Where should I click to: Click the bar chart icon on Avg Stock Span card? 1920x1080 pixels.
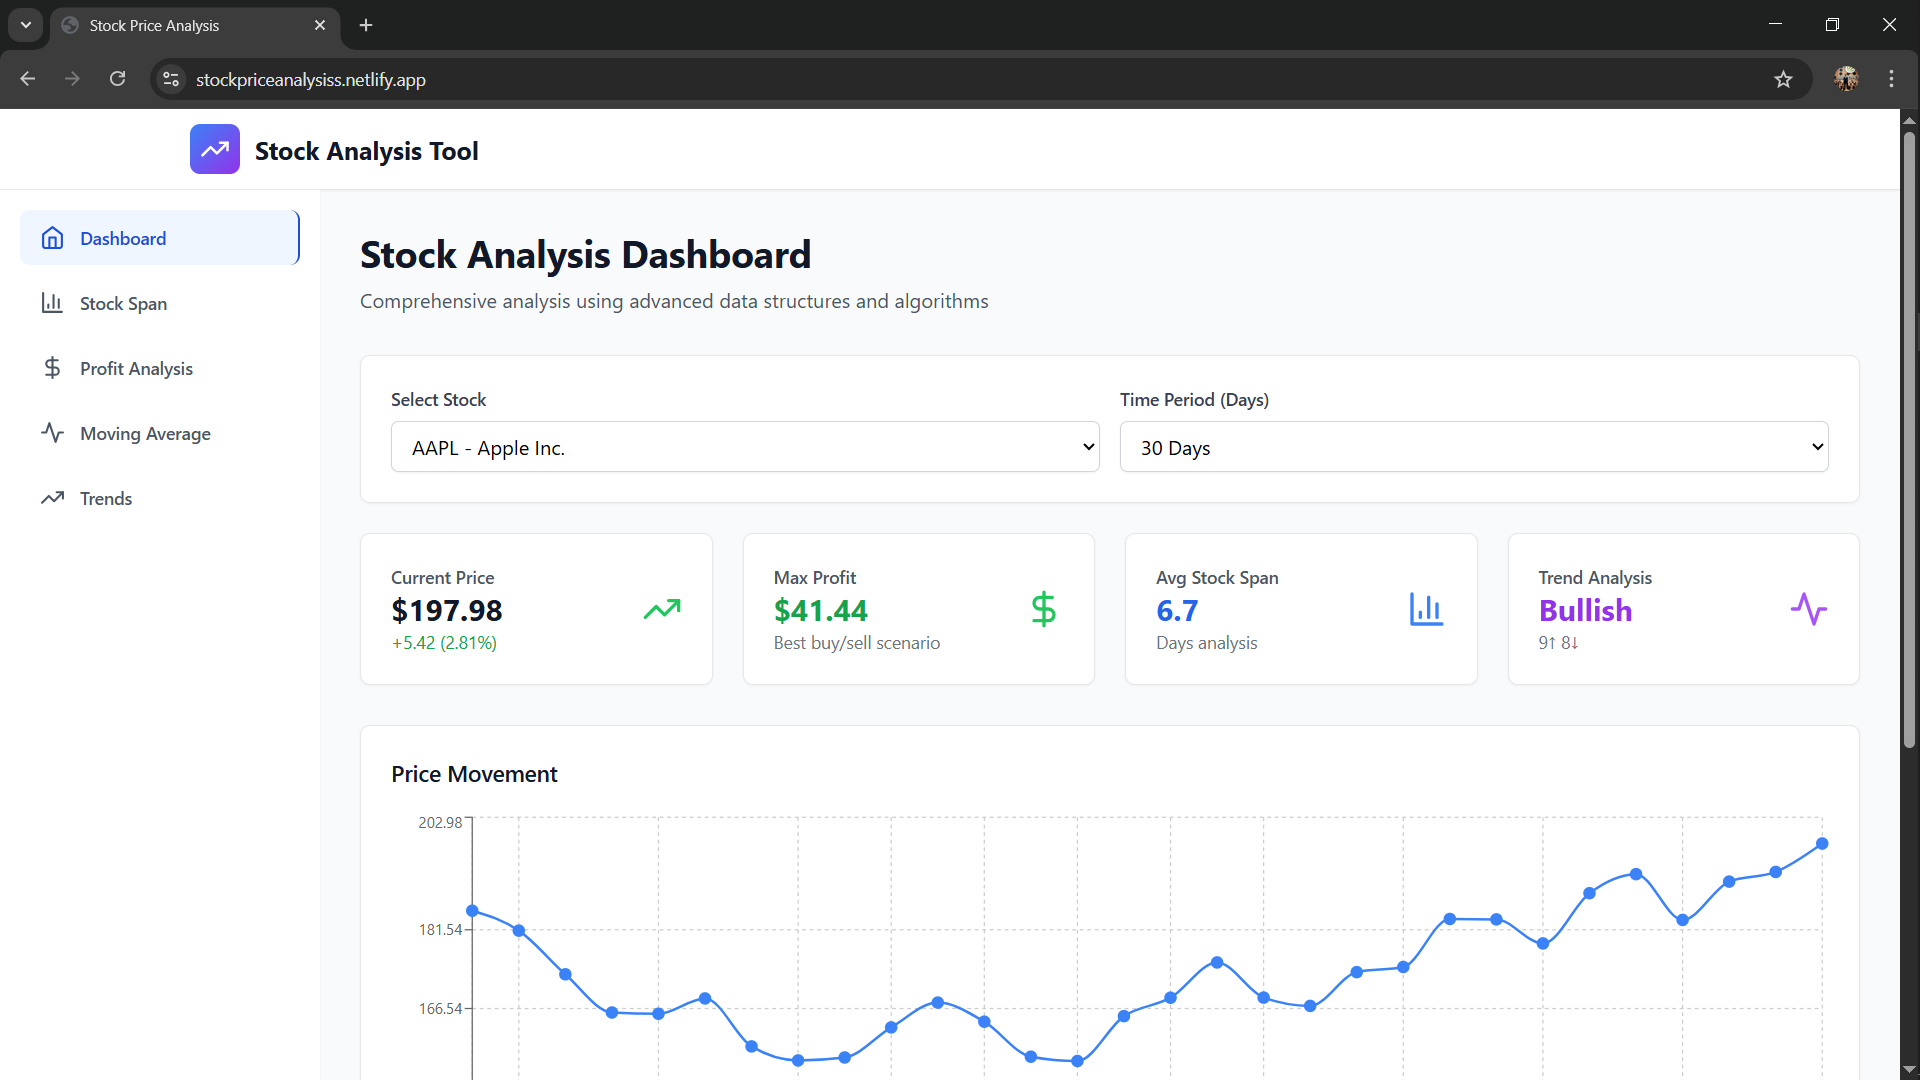[x=1426, y=609]
